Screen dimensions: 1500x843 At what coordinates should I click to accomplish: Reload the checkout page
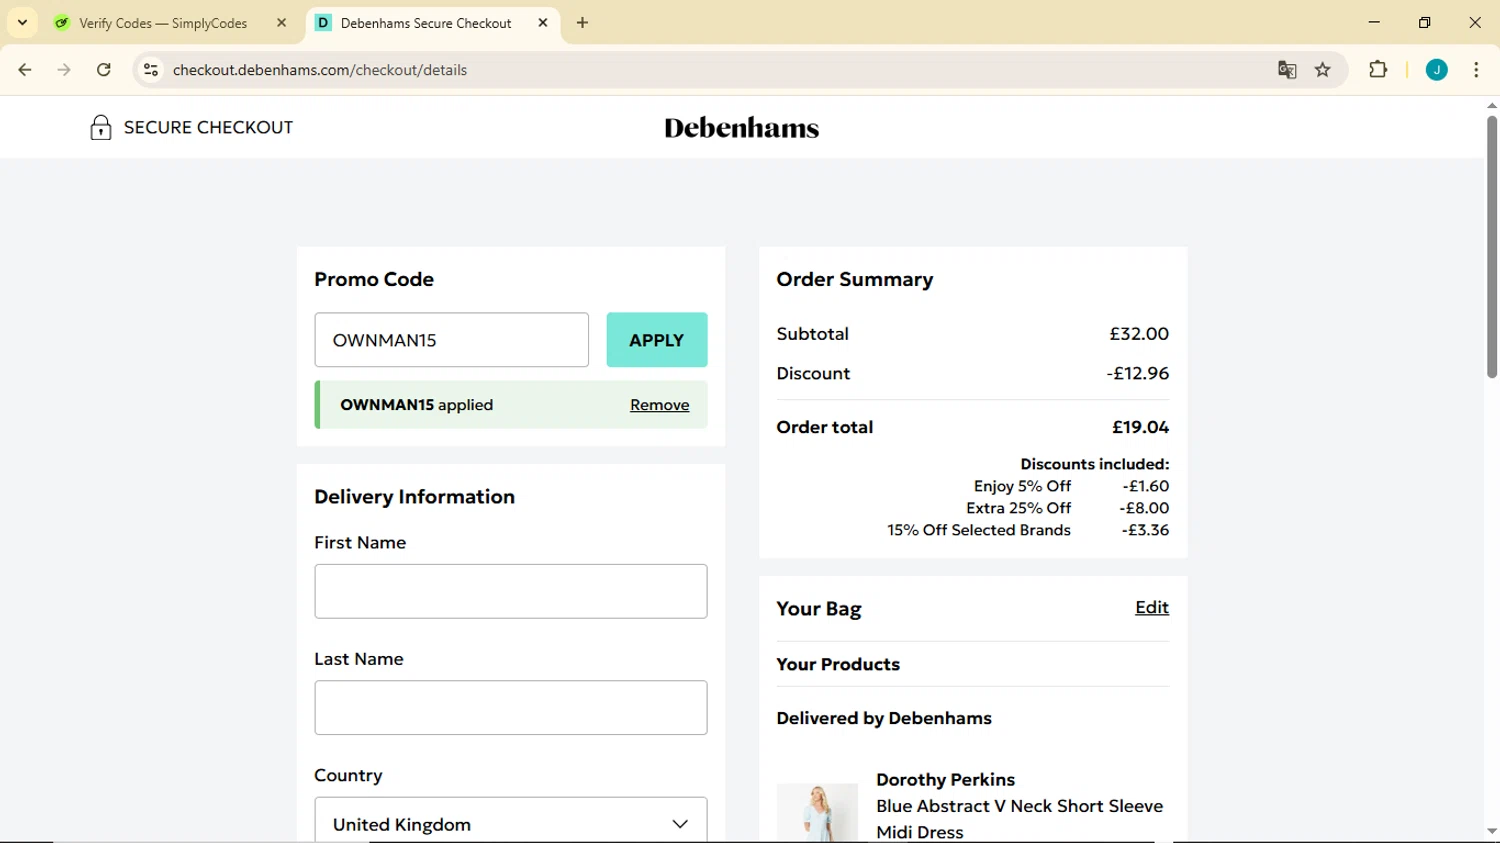click(x=104, y=70)
